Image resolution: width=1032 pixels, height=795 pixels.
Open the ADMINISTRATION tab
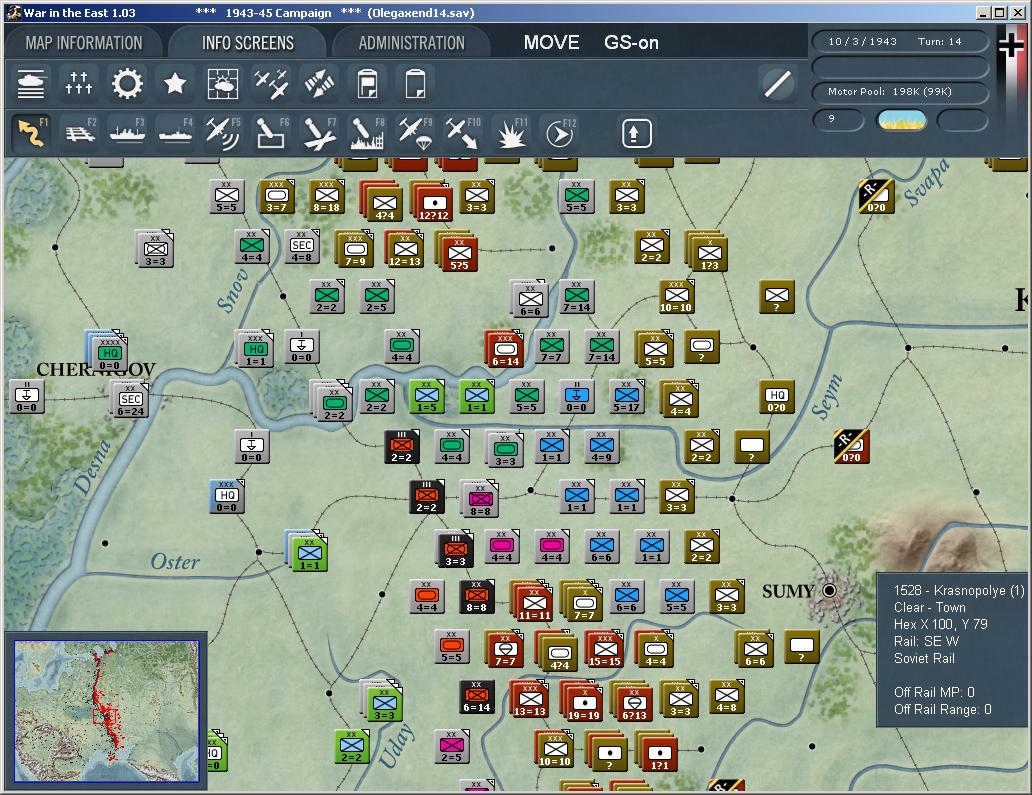click(x=411, y=43)
